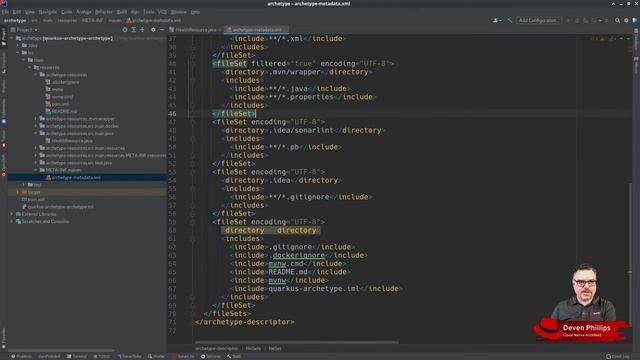Click Expand All in Project panel

click(133, 30)
